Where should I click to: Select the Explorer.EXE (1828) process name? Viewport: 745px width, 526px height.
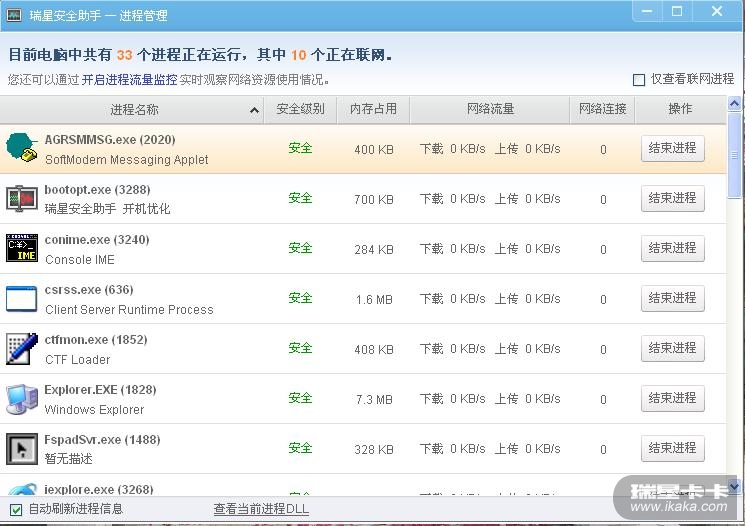[x=100, y=390]
